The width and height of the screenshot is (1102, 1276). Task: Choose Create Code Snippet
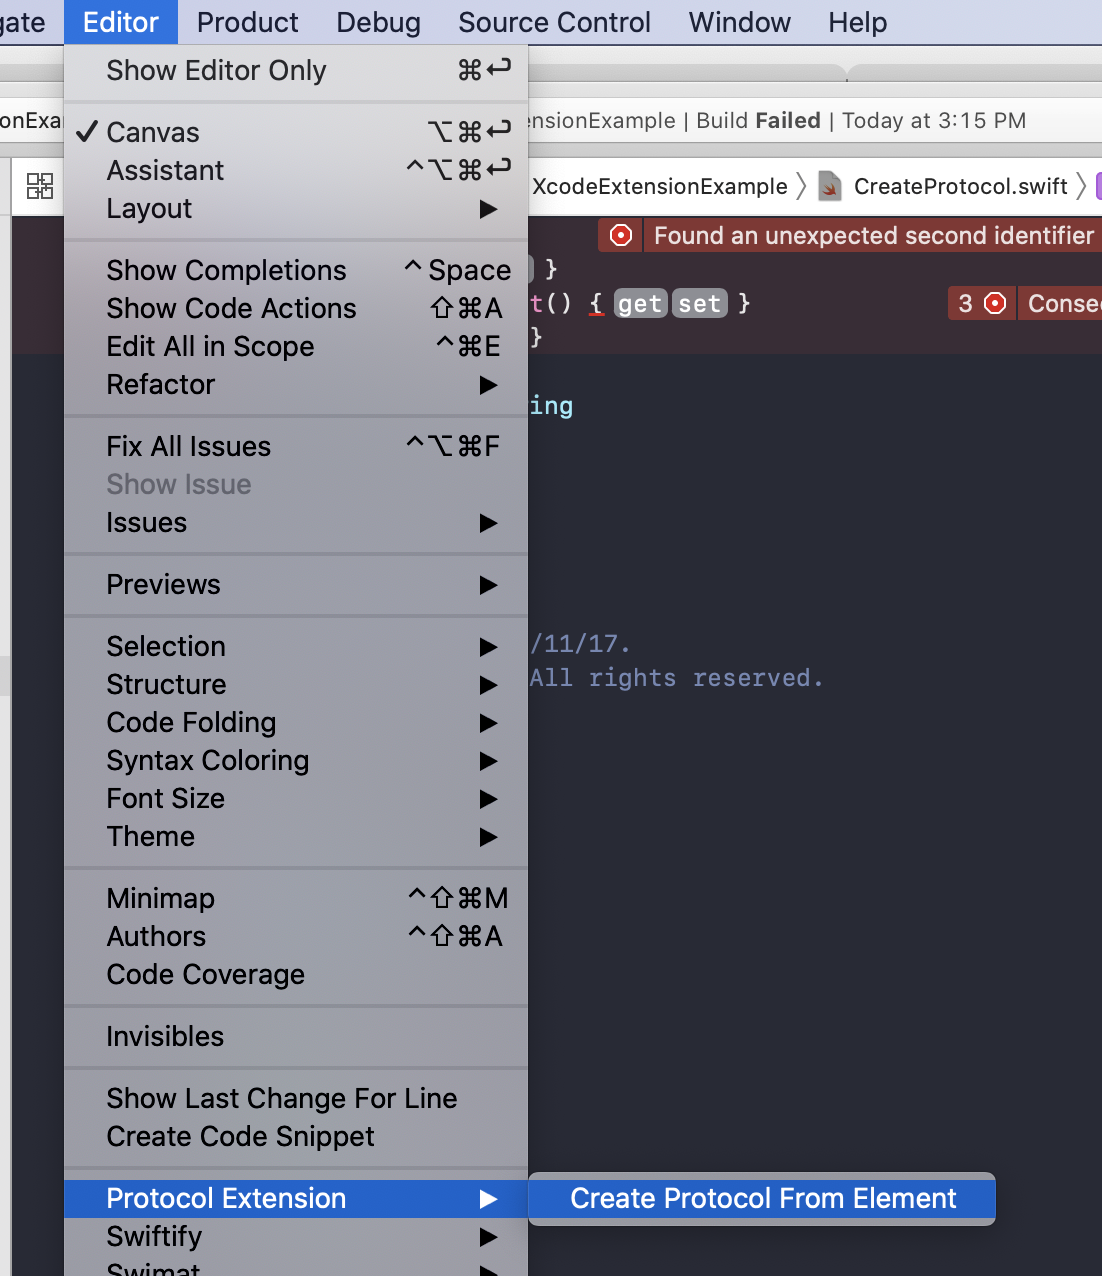[x=296, y=1137]
